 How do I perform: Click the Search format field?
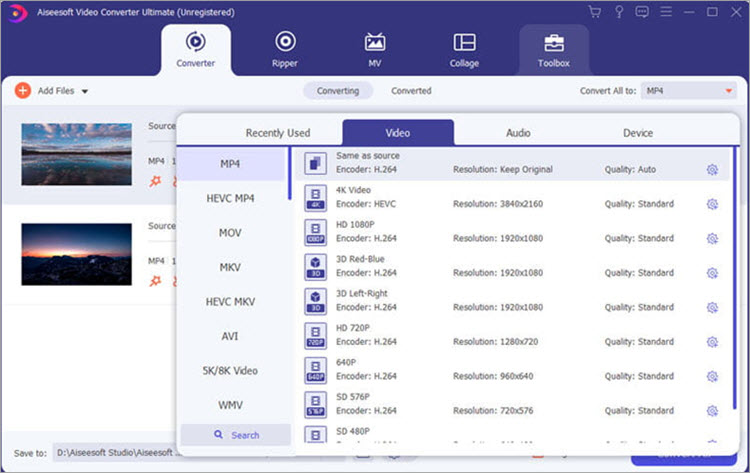coord(236,435)
